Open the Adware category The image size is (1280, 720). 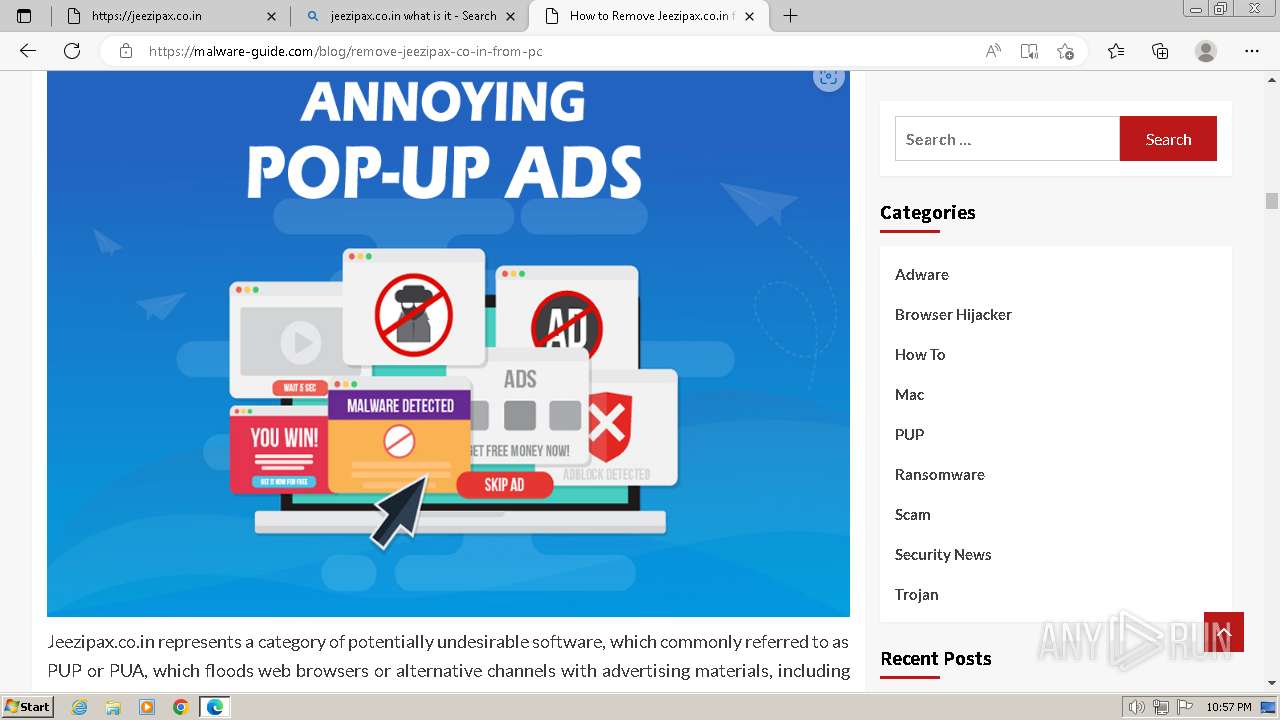[922, 274]
